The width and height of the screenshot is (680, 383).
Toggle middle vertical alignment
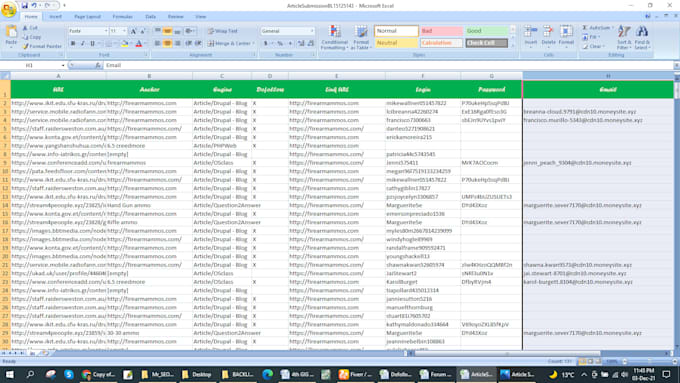point(167,31)
